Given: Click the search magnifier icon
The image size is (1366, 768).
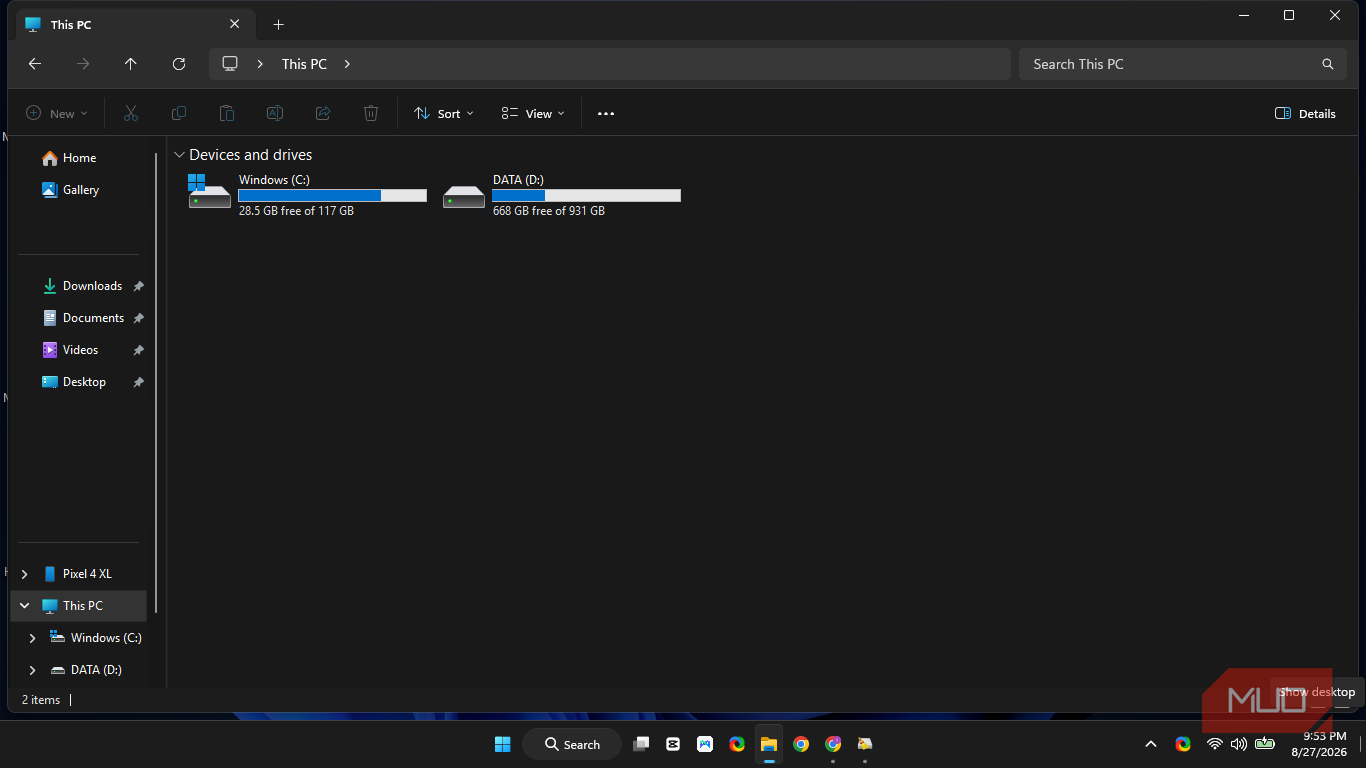Looking at the screenshot, I should pyautogui.click(x=1328, y=64).
